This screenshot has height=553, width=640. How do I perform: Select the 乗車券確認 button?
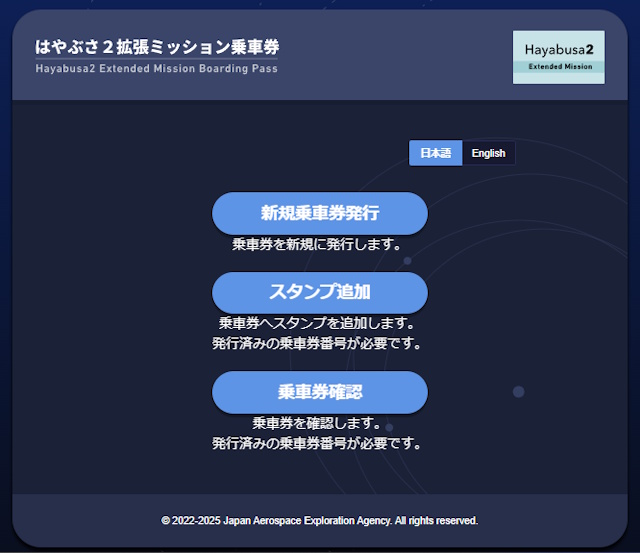(x=320, y=392)
